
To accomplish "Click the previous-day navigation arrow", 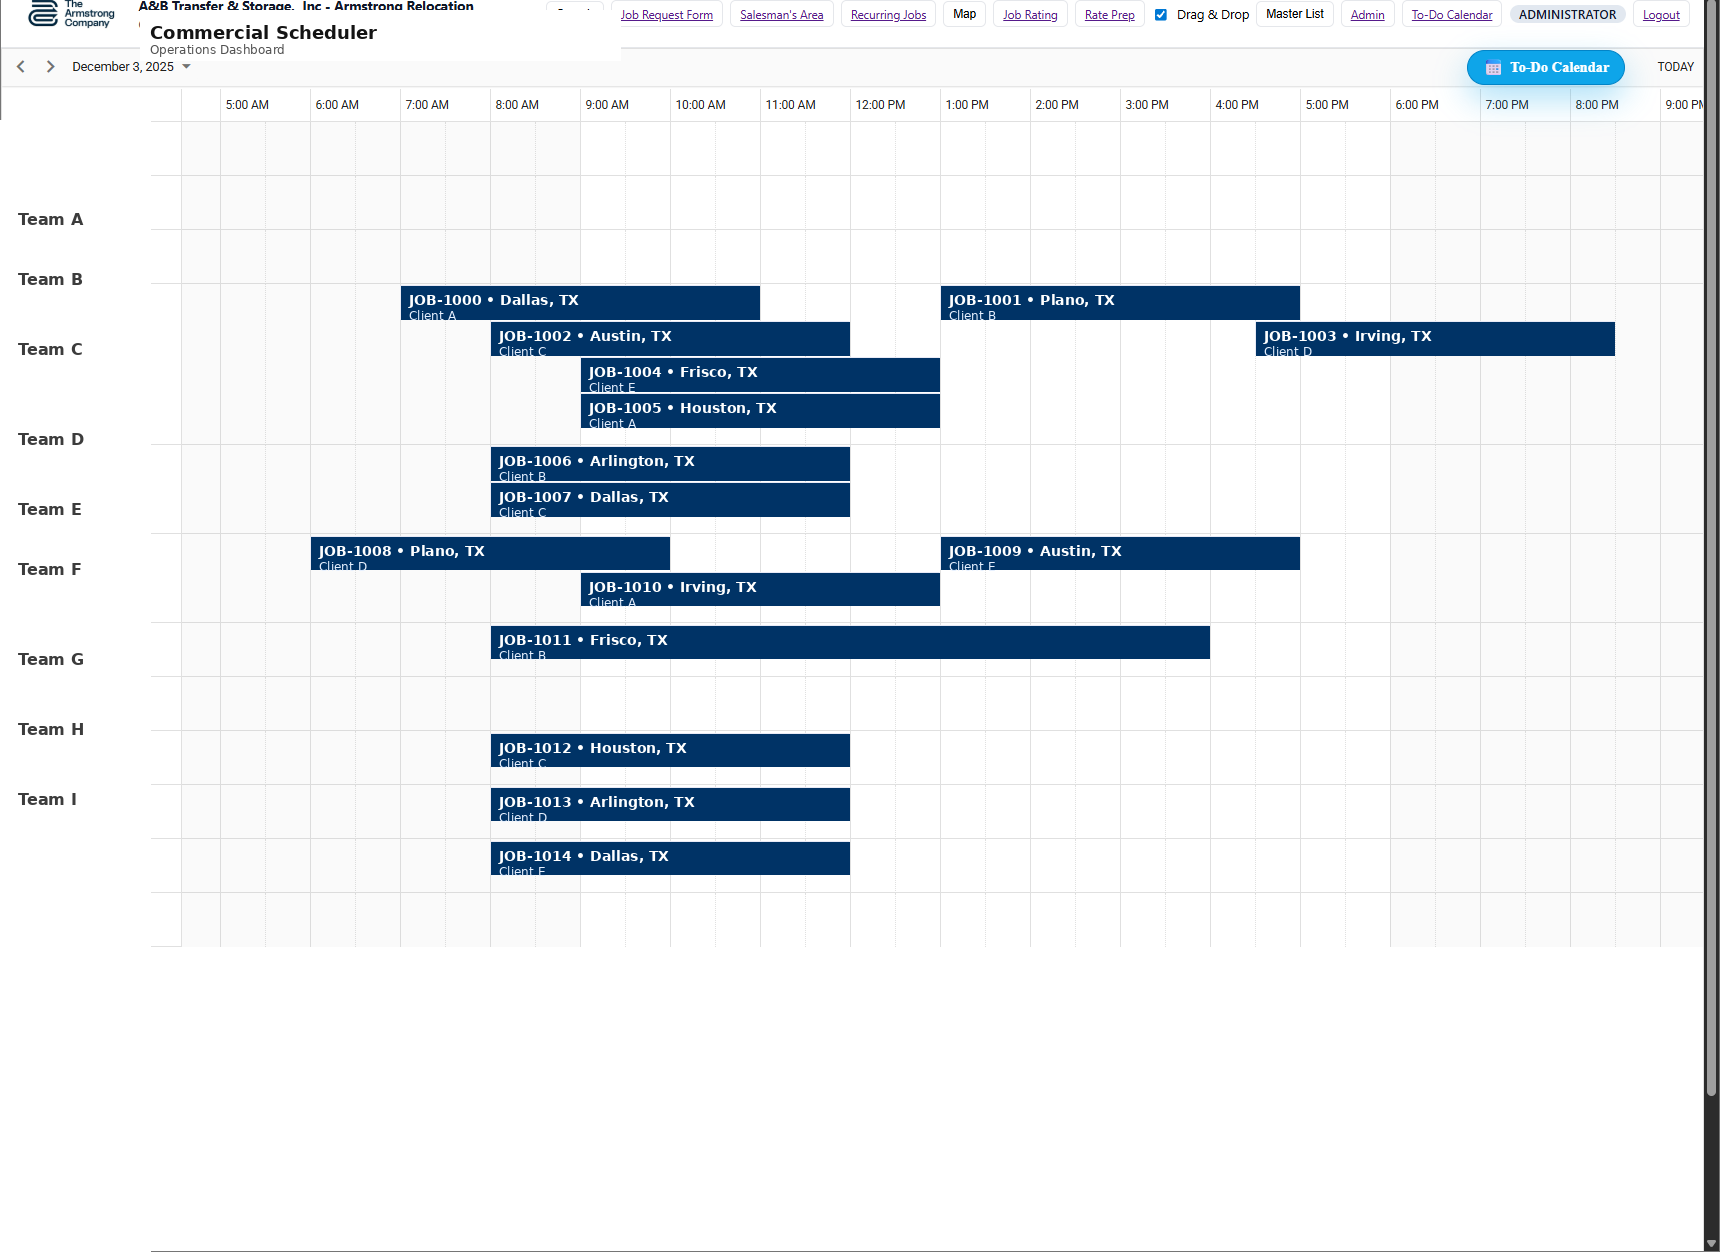I will [20, 66].
